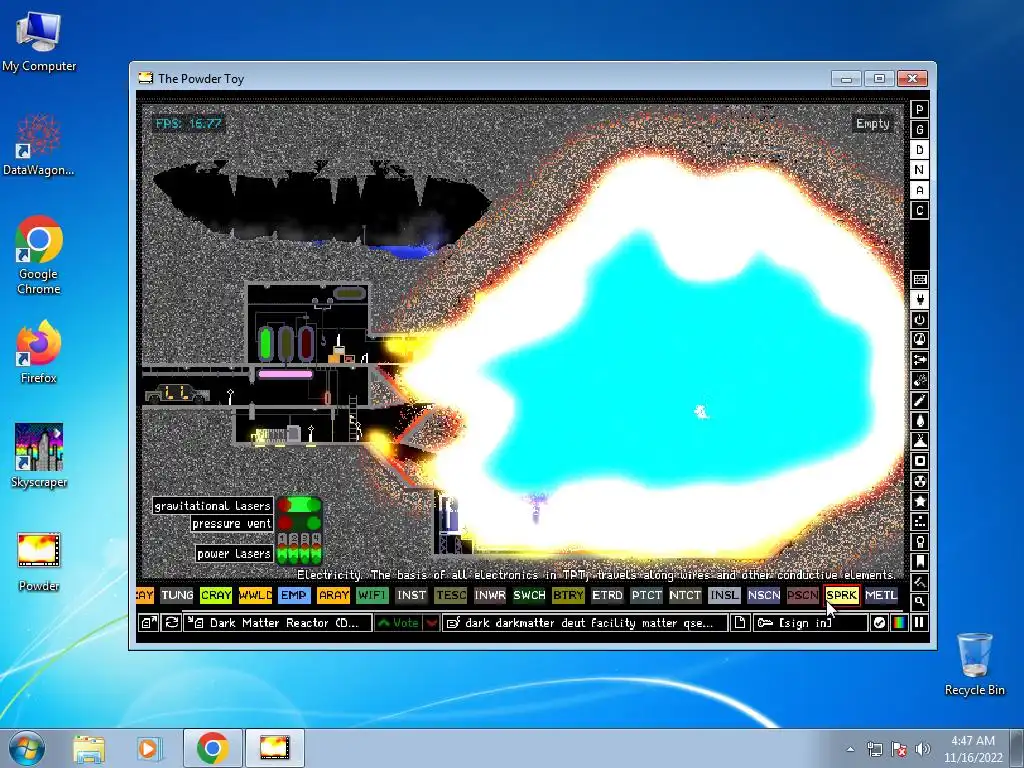This screenshot has height=768, width=1024.
Task: Open the Special category star icon
Action: 920,502
